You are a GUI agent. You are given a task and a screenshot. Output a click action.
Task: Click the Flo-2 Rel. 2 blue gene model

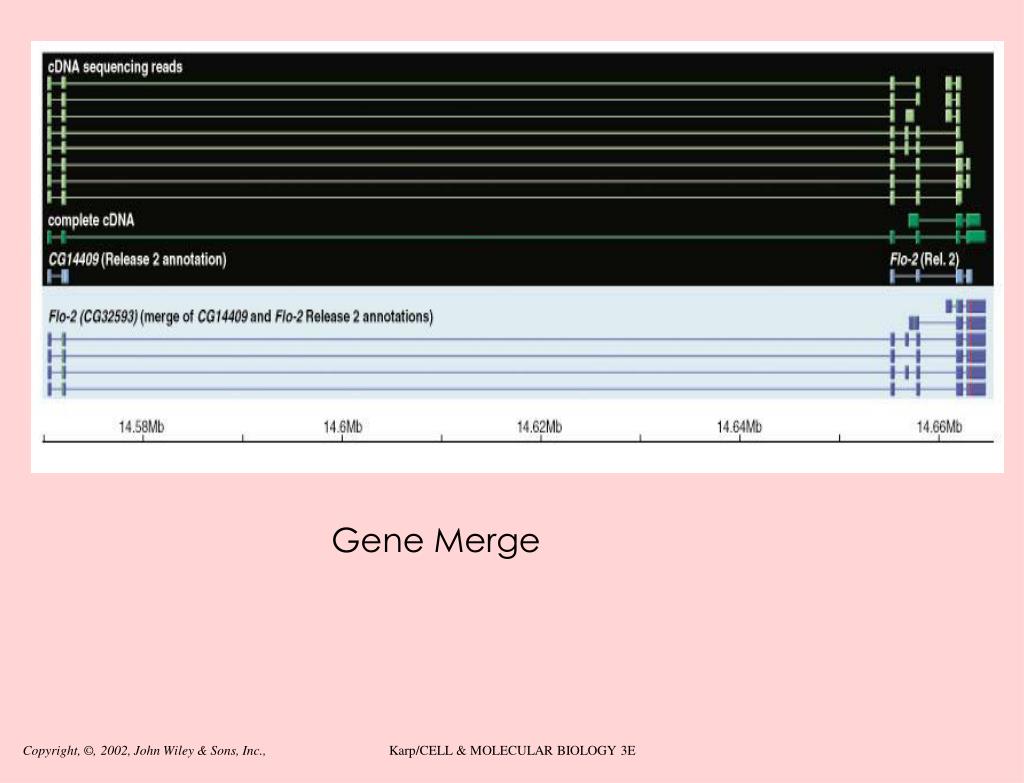point(931,276)
